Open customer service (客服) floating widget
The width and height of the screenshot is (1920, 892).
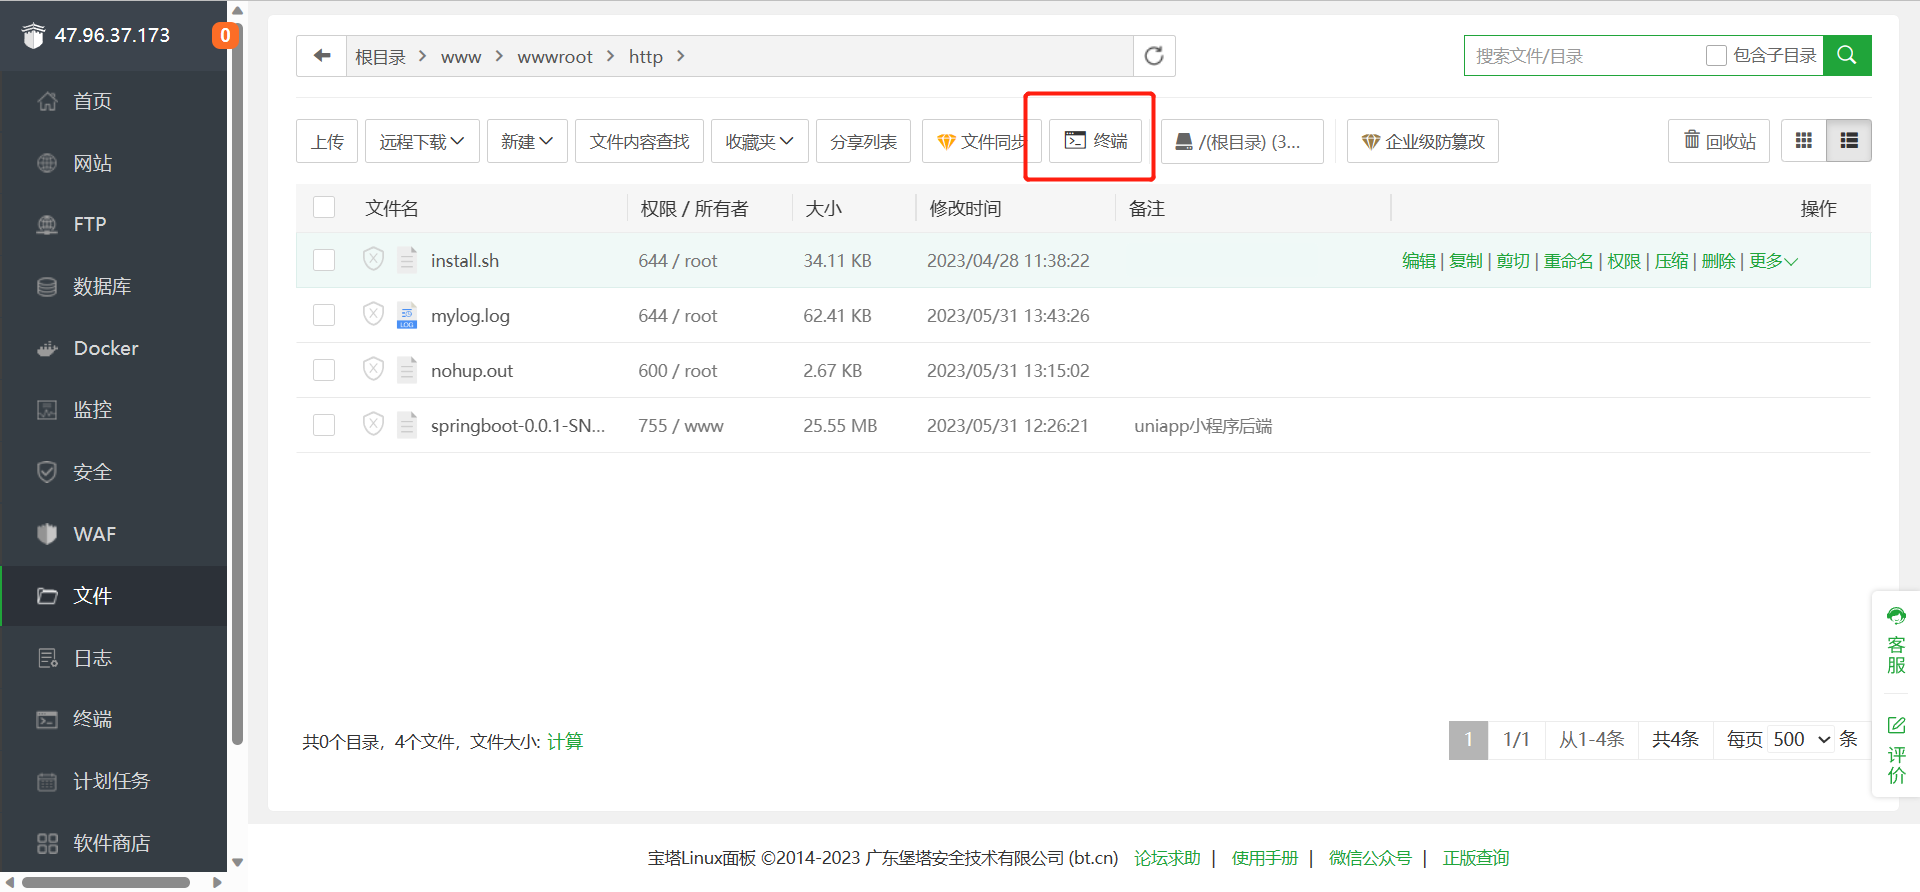tap(1895, 641)
